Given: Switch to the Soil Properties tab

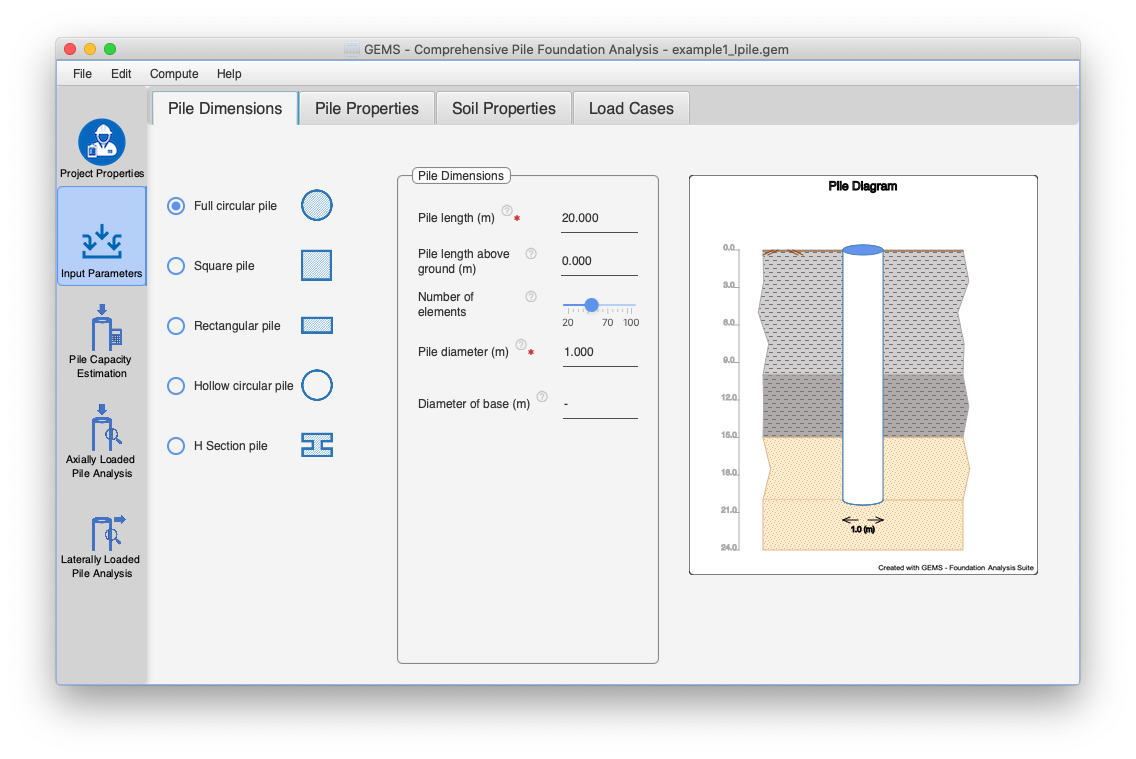Looking at the screenshot, I should (504, 108).
